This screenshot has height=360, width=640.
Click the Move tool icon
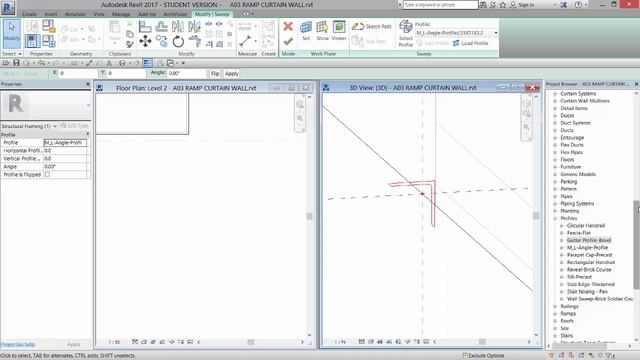coord(145,41)
